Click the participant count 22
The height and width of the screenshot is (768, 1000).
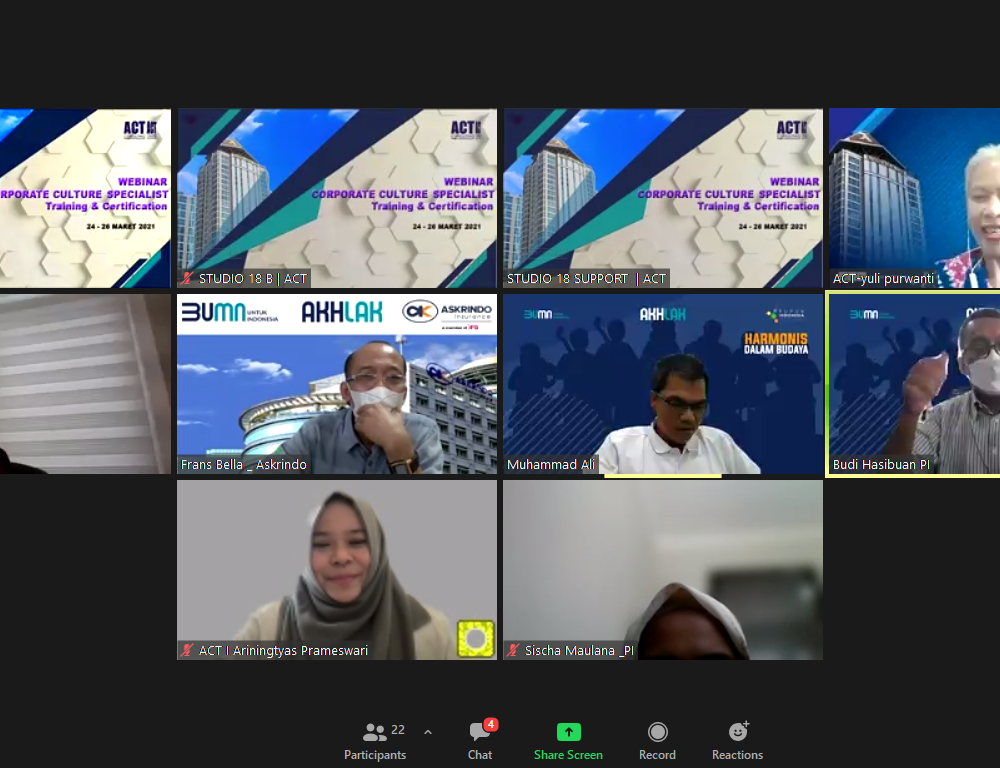point(398,730)
